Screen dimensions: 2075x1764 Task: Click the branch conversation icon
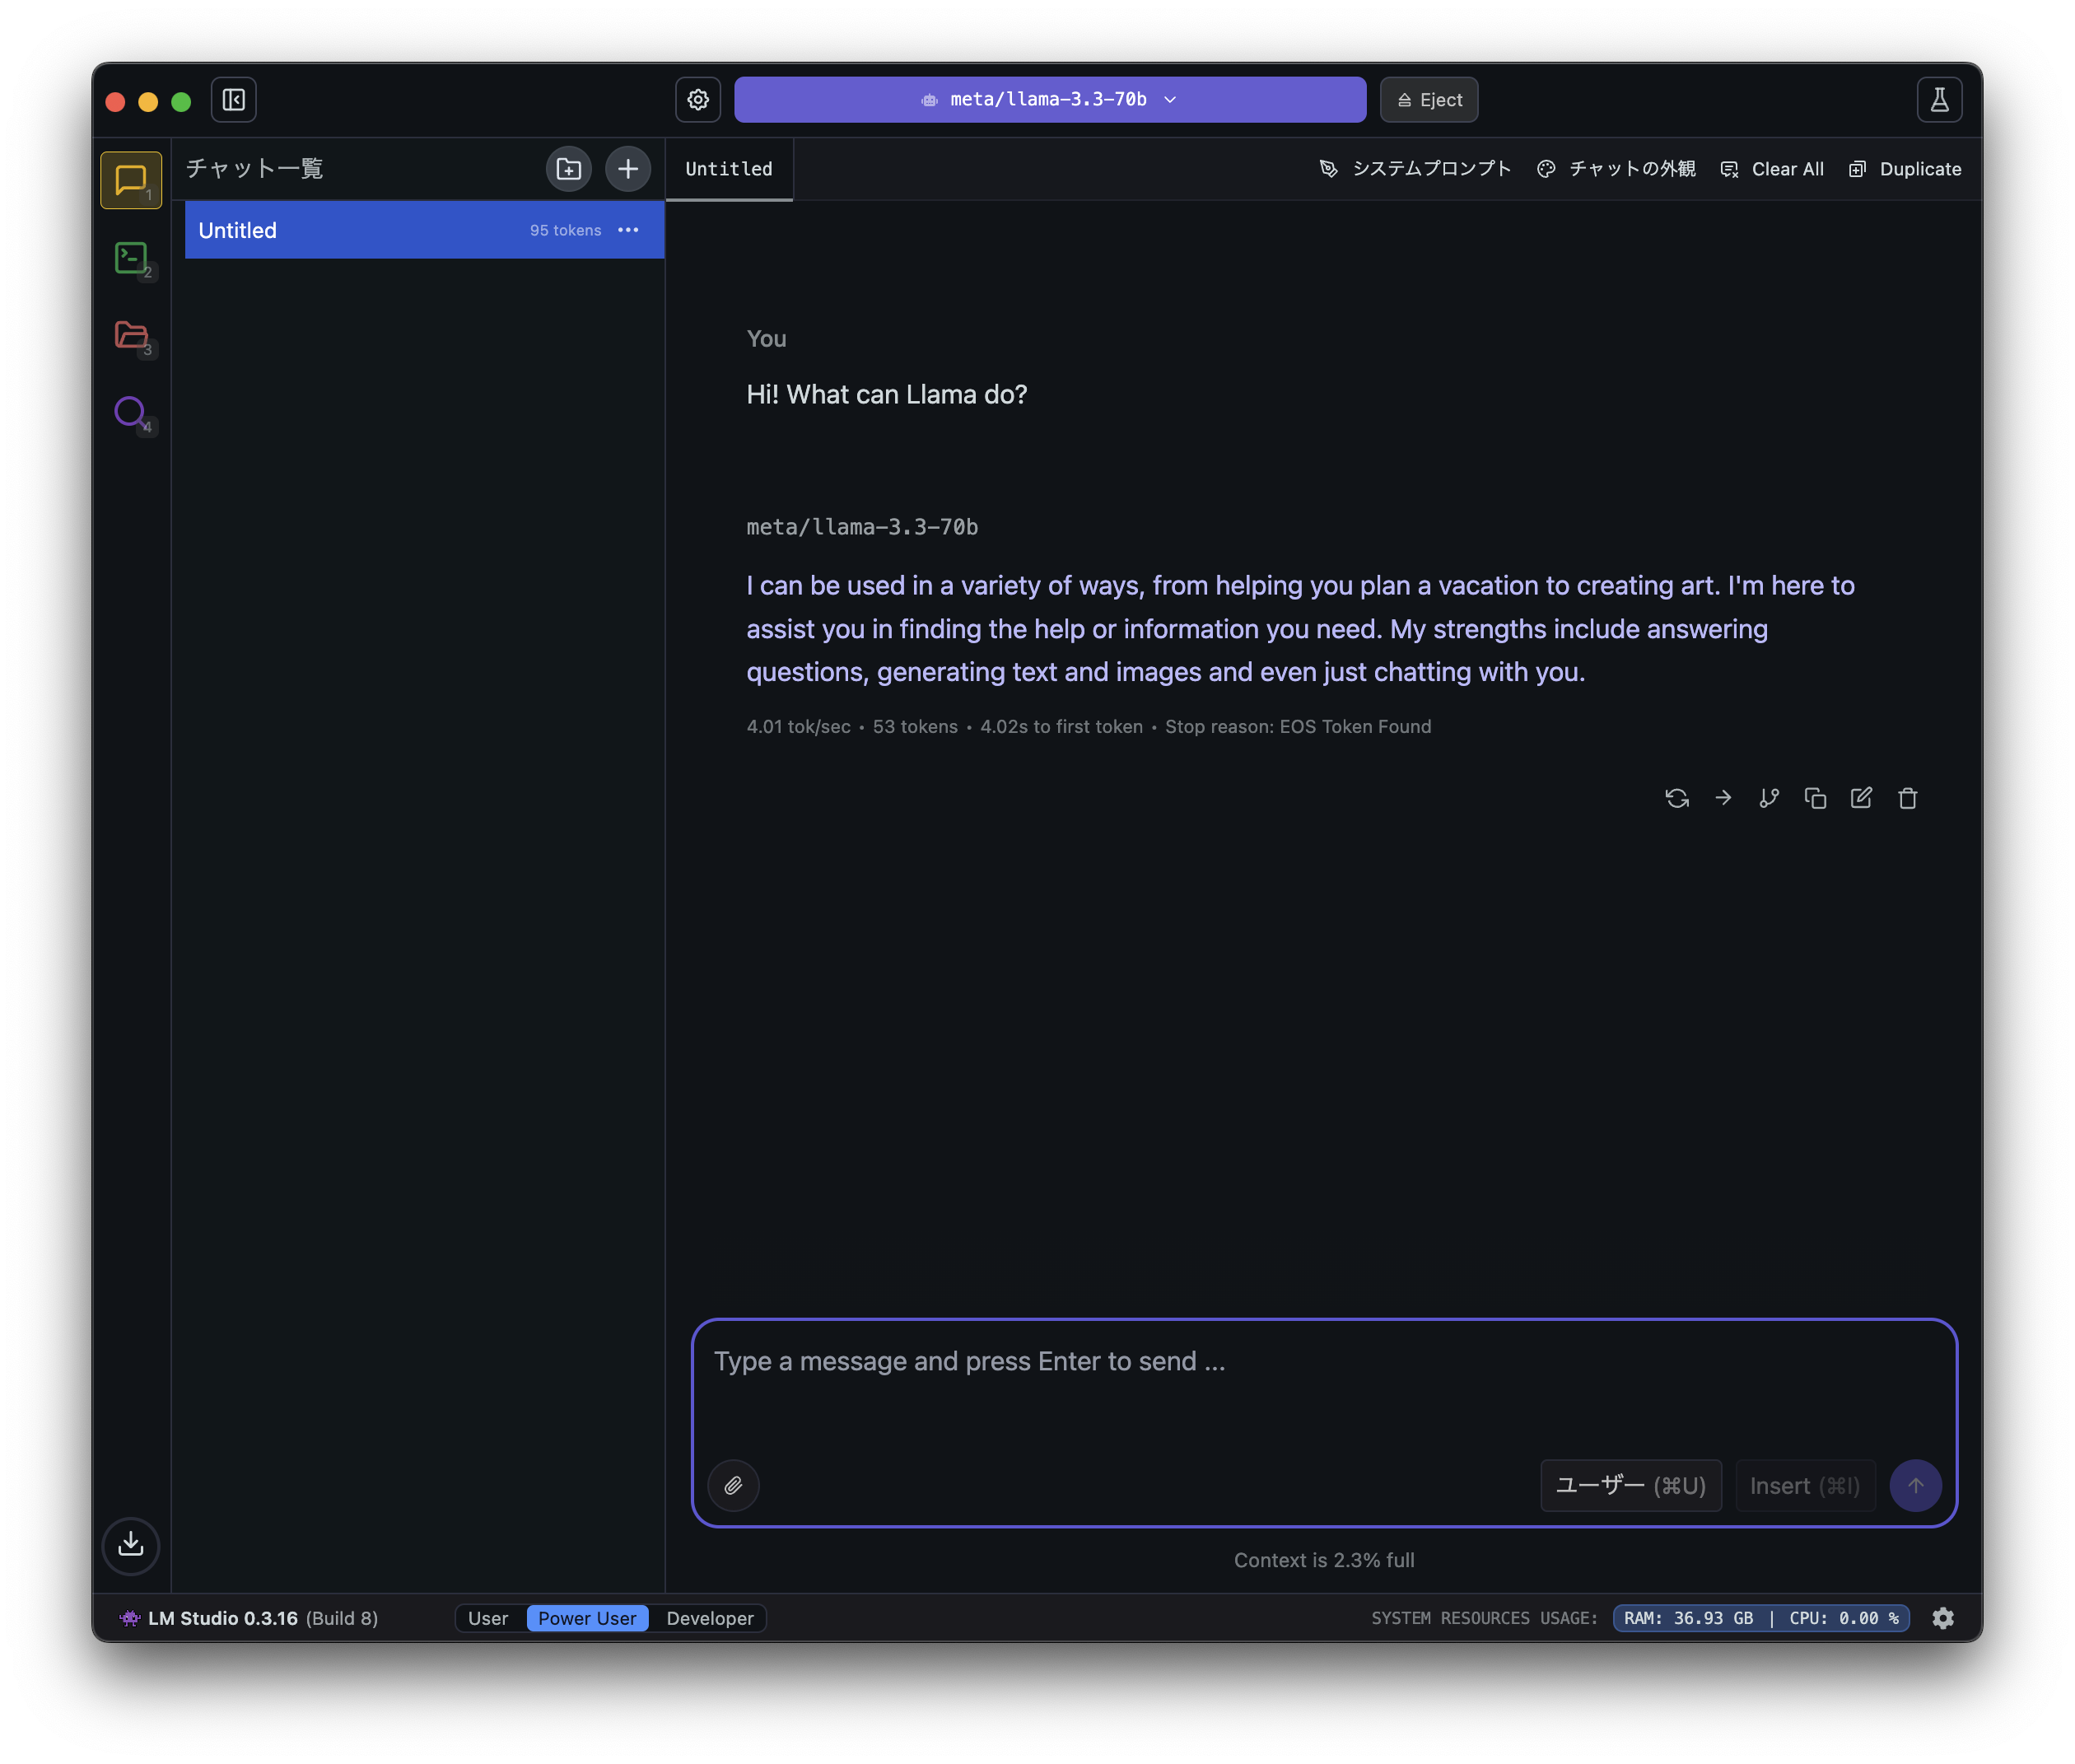coord(1769,798)
